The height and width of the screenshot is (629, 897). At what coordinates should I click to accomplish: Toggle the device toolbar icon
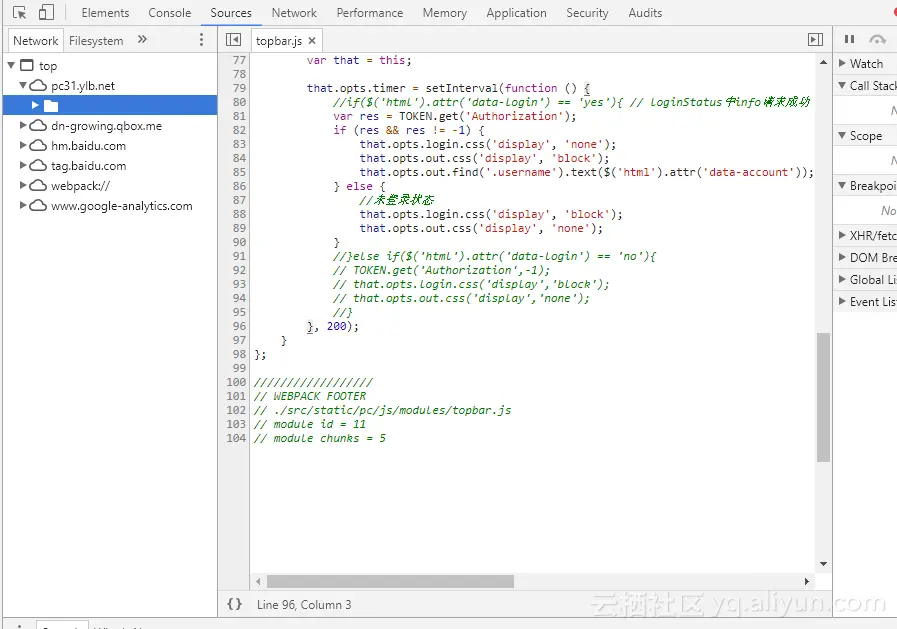(46, 13)
